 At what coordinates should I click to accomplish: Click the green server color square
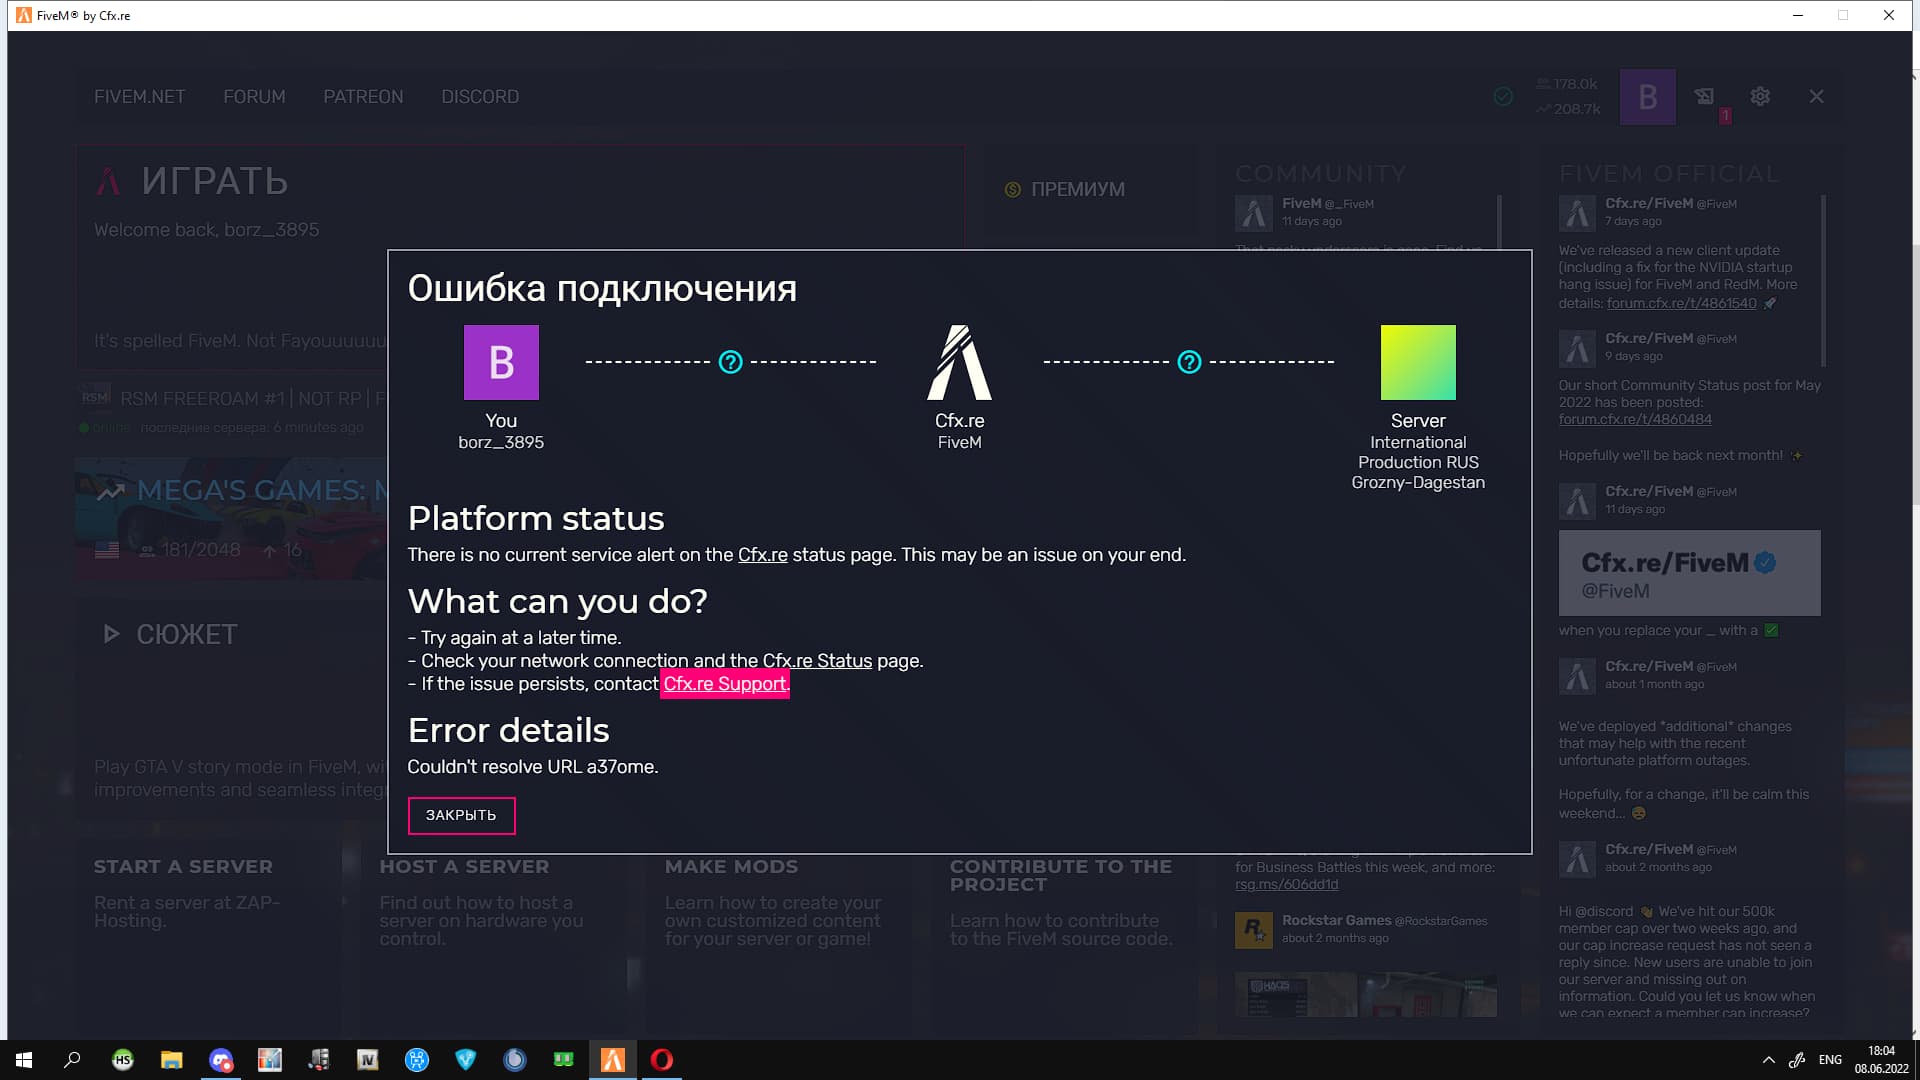tap(1418, 362)
